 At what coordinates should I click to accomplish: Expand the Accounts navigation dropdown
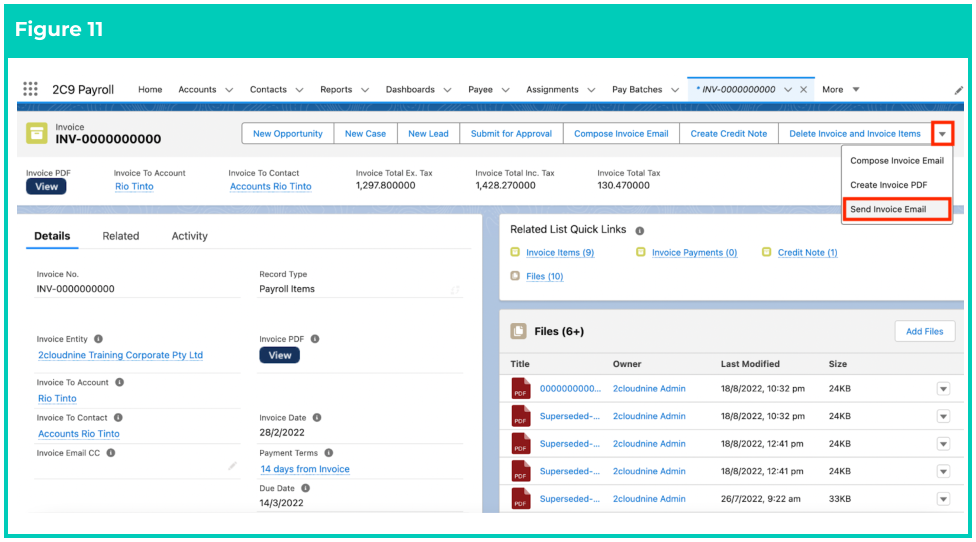coord(229,90)
